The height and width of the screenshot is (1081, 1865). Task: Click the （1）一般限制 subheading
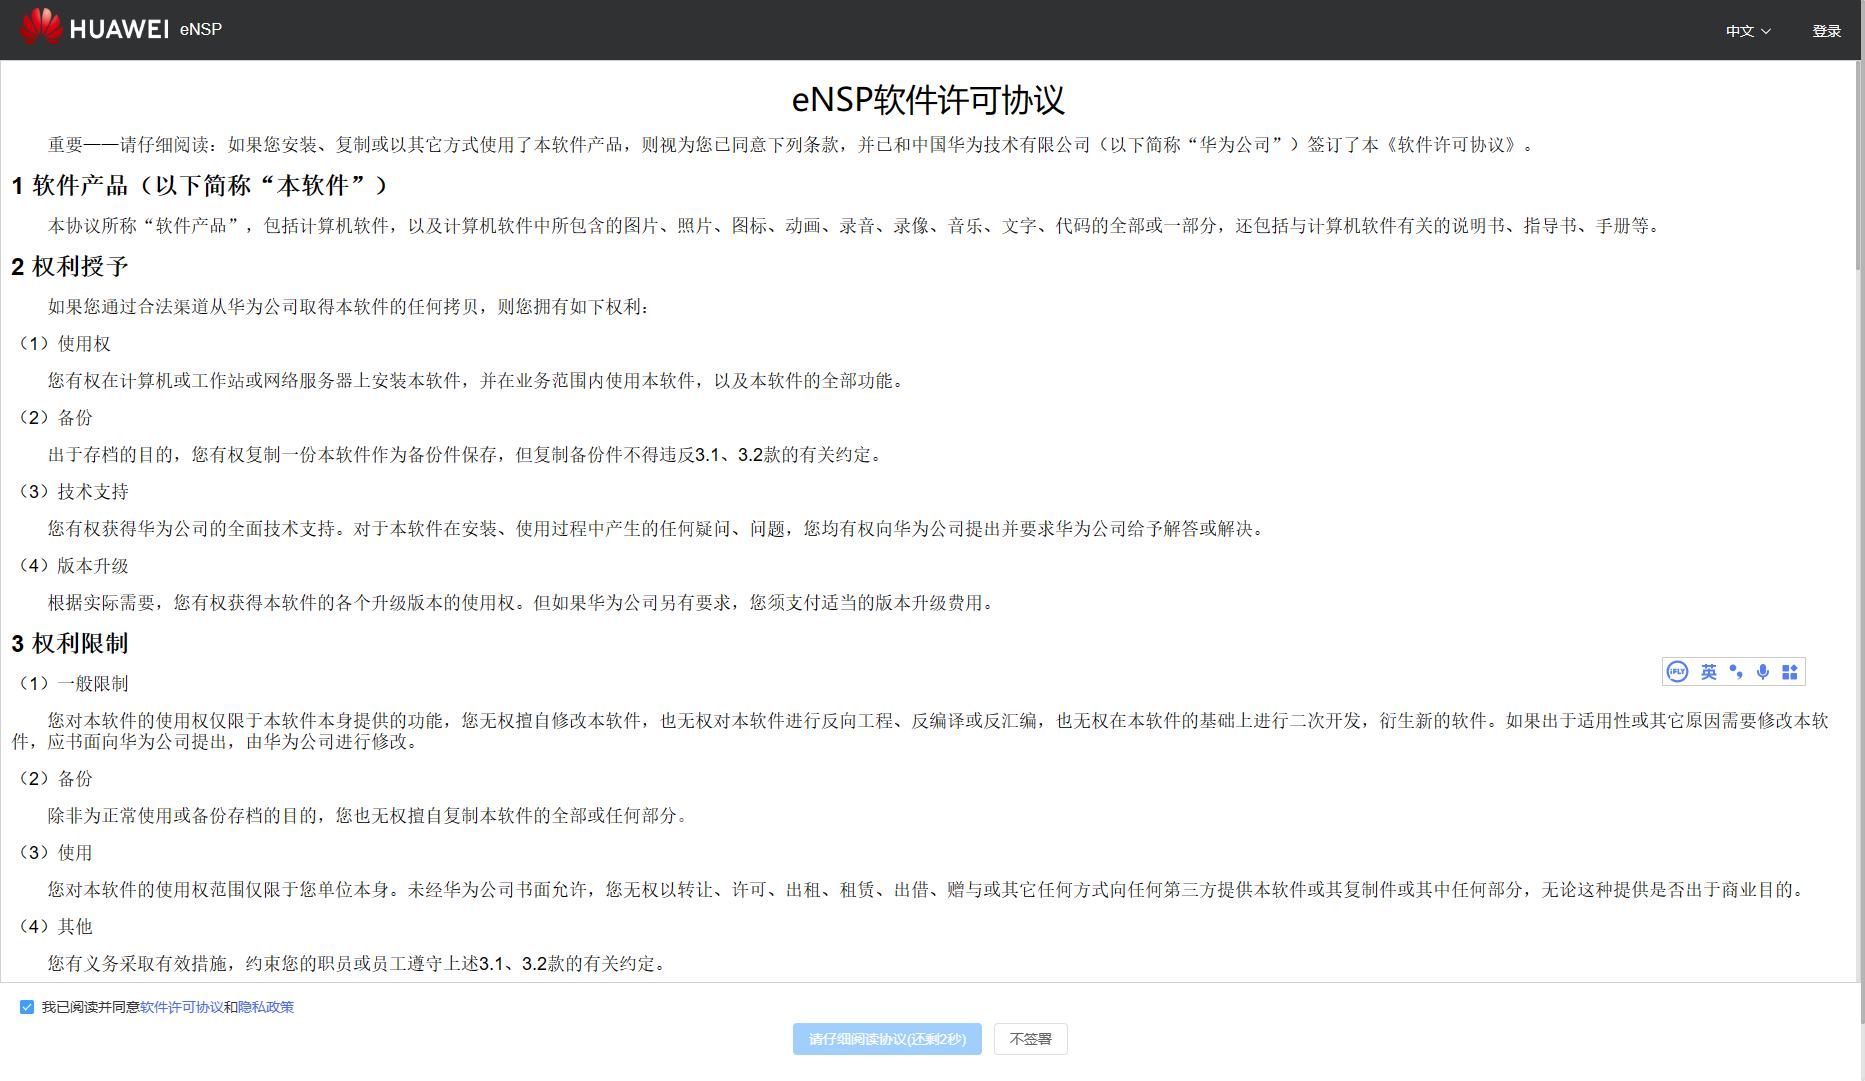tap(74, 684)
